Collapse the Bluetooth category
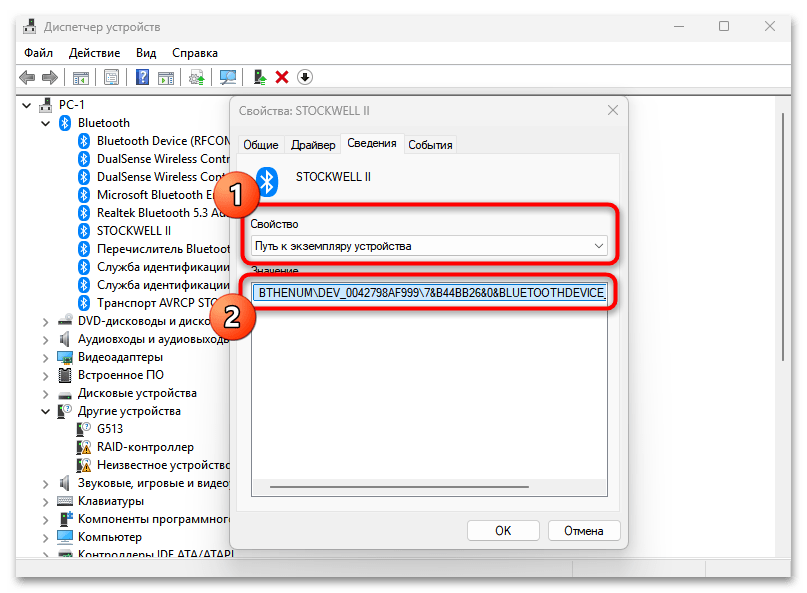Viewport: 807px width, 593px height. (46, 124)
